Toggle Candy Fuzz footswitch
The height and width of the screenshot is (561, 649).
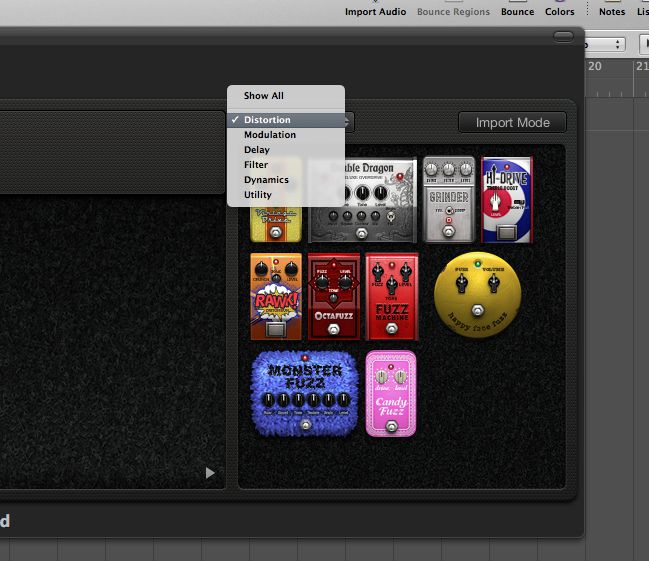(x=391, y=426)
